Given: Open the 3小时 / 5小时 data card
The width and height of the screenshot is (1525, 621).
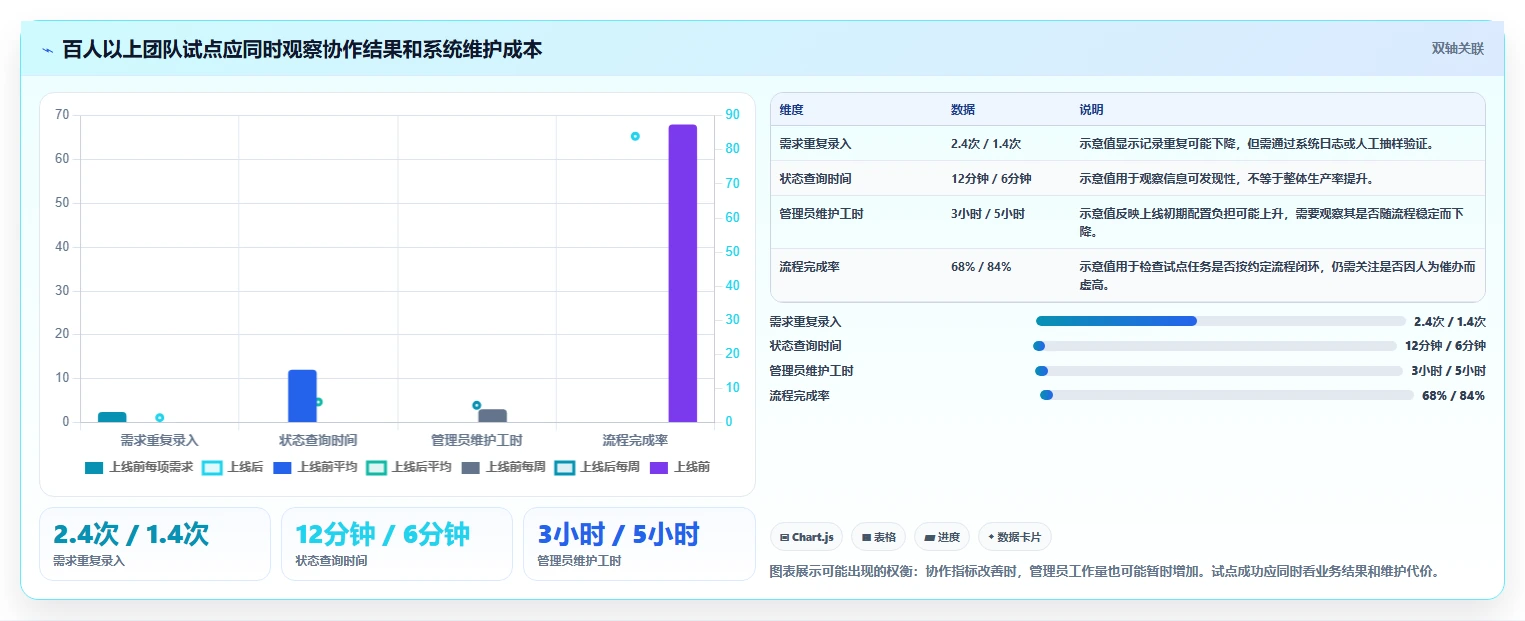Looking at the screenshot, I should (x=639, y=543).
